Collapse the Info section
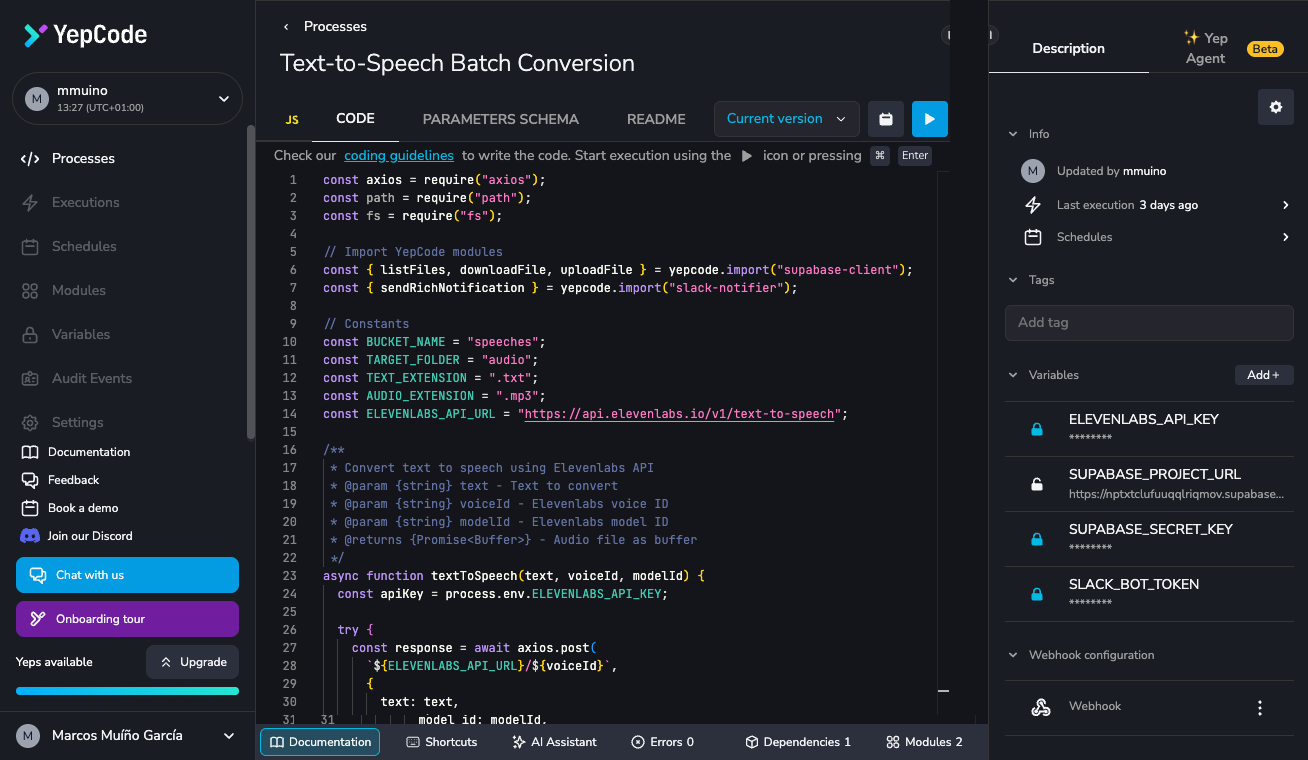This screenshot has height=760, width=1308. coord(1012,133)
